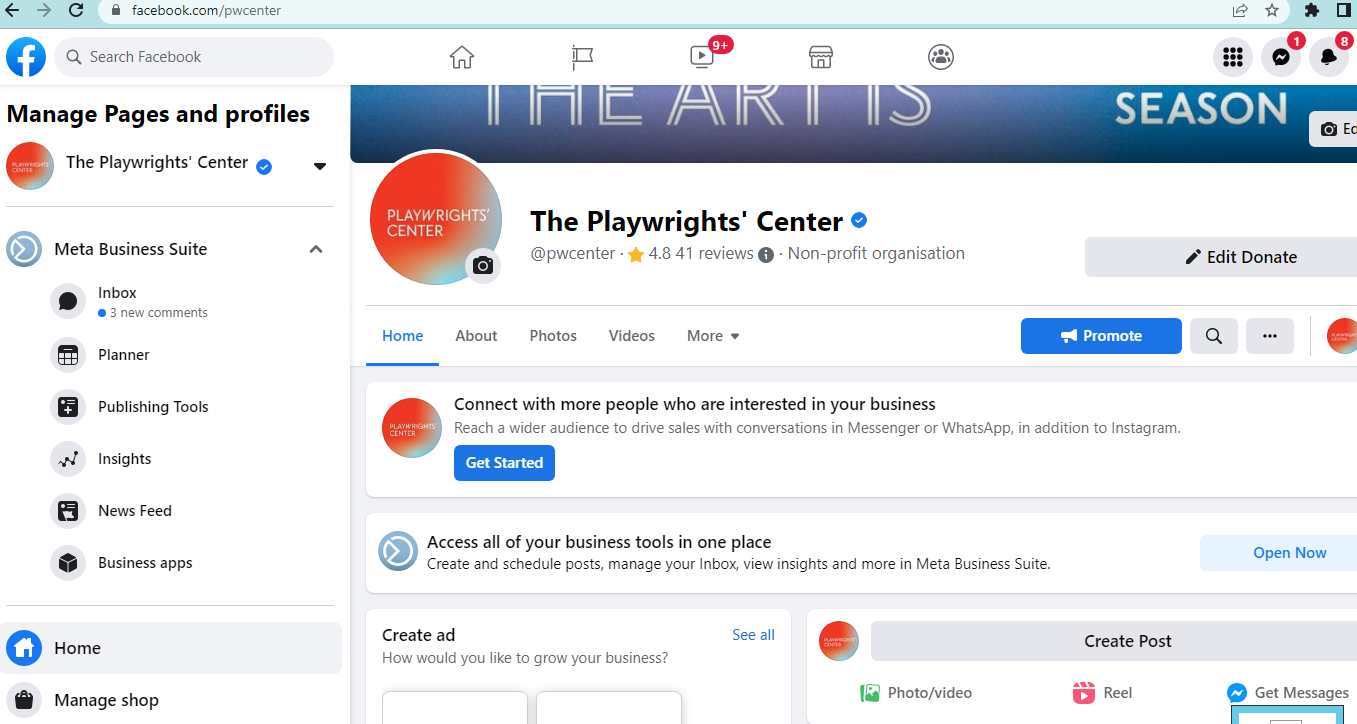
Task: Go to Facebook Home via house icon
Action: pyautogui.click(x=461, y=57)
